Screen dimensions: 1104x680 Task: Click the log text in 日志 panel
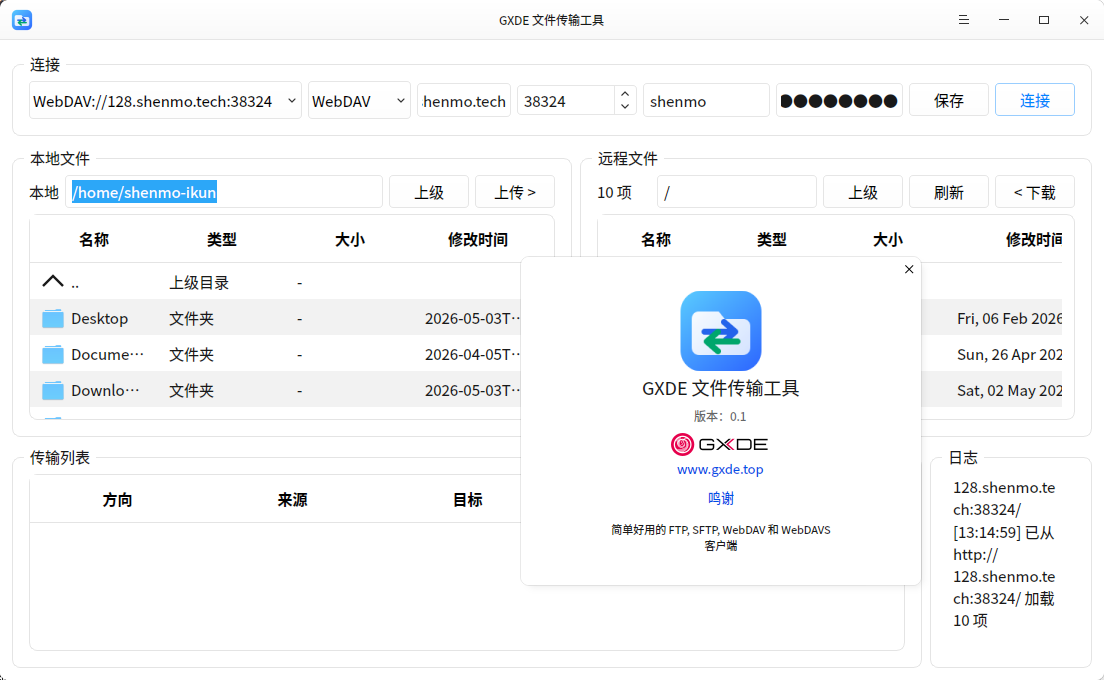click(x=1004, y=554)
